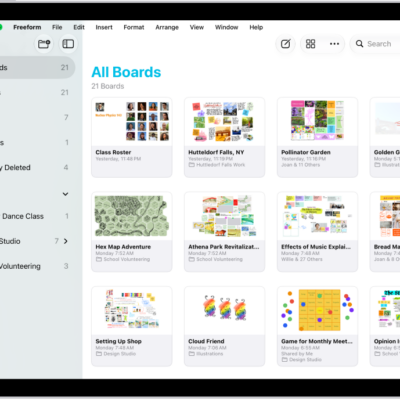Open the Arrange menu
Image resolution: width=400 pixels, height=400 pixels.
pos(167,27)
